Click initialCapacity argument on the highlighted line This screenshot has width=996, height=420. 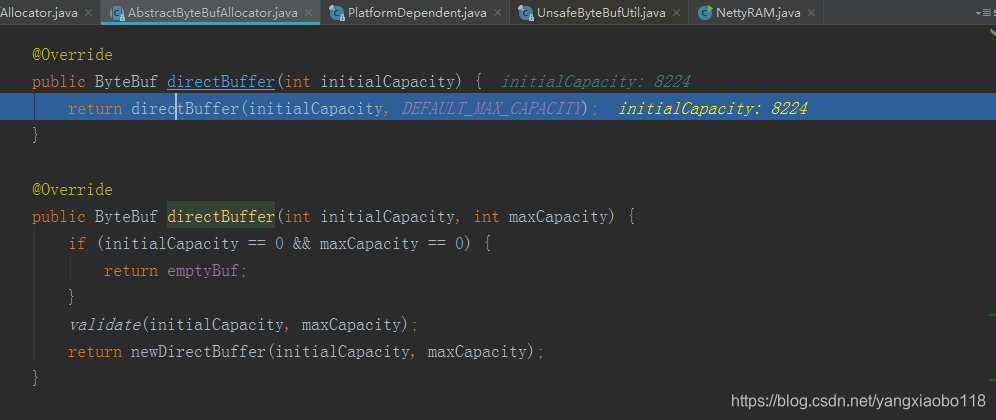pyautogui.click(x=316, y=109)
